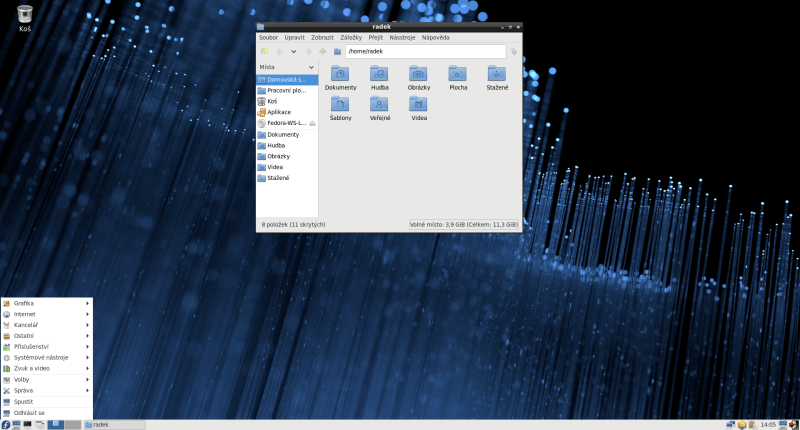Expand the Místa side pane dropdown

[x=311, y=67]
